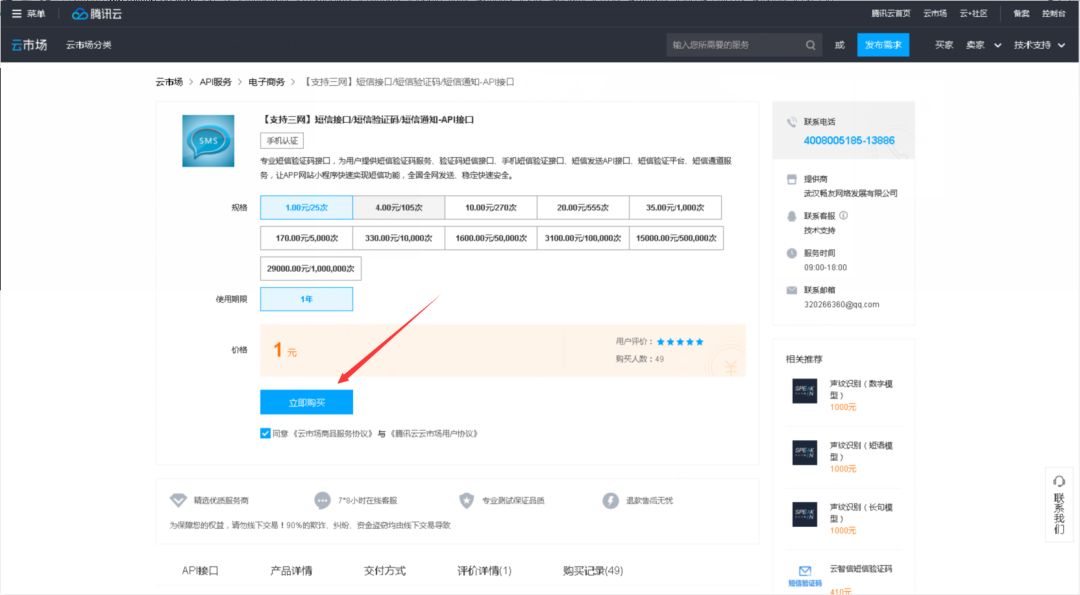Click the five-star user rating
1080x595 pixels.
pos(680,342)
